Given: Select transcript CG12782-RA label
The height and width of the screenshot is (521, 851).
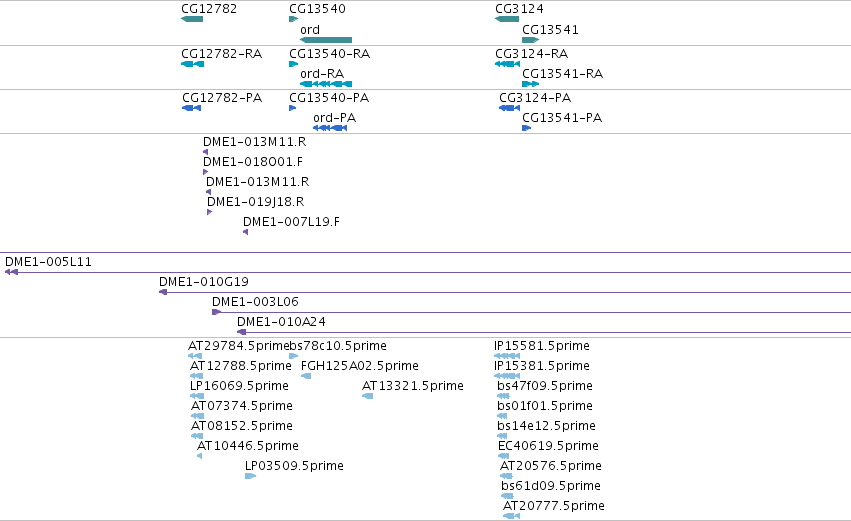Looking at the screenshot, I should (x=221, y=54).
